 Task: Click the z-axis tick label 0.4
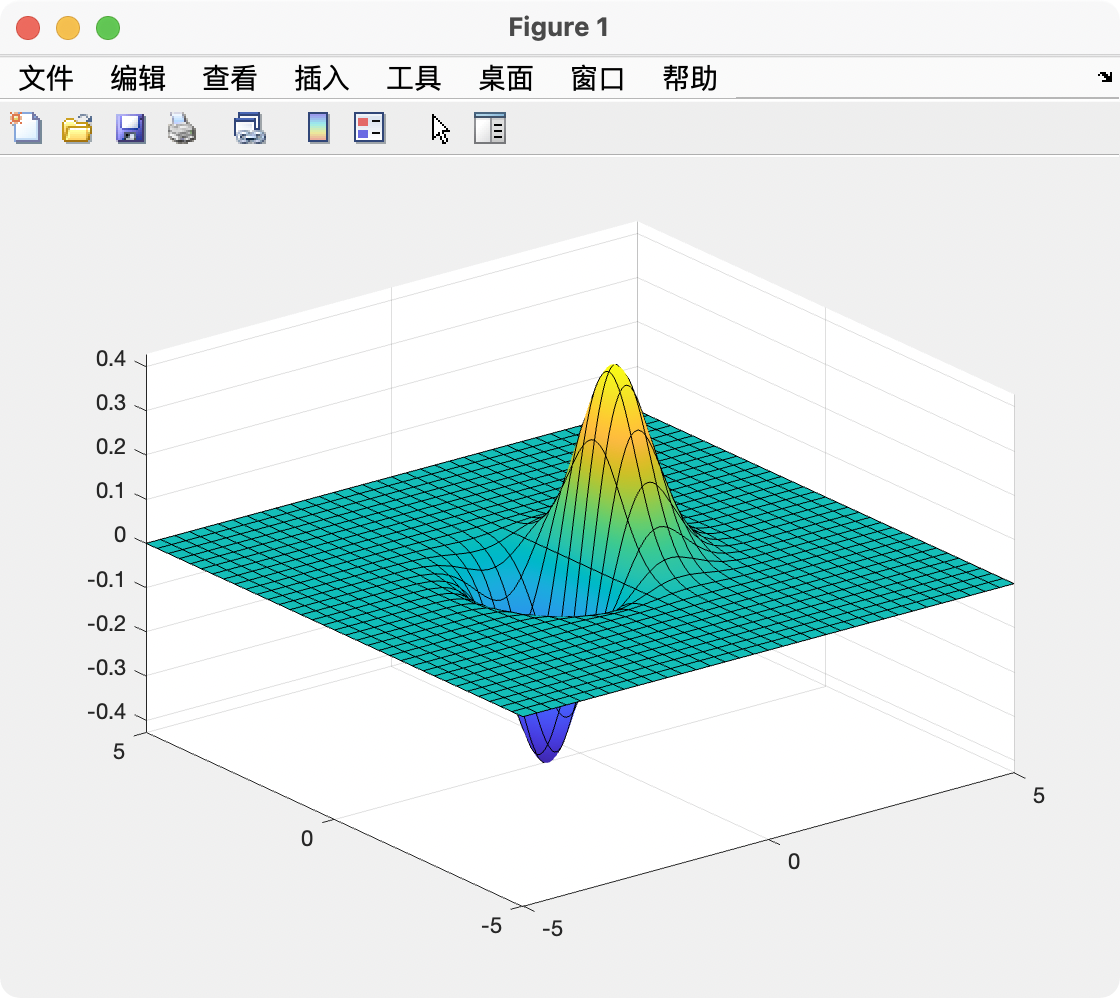coord(111,359)
